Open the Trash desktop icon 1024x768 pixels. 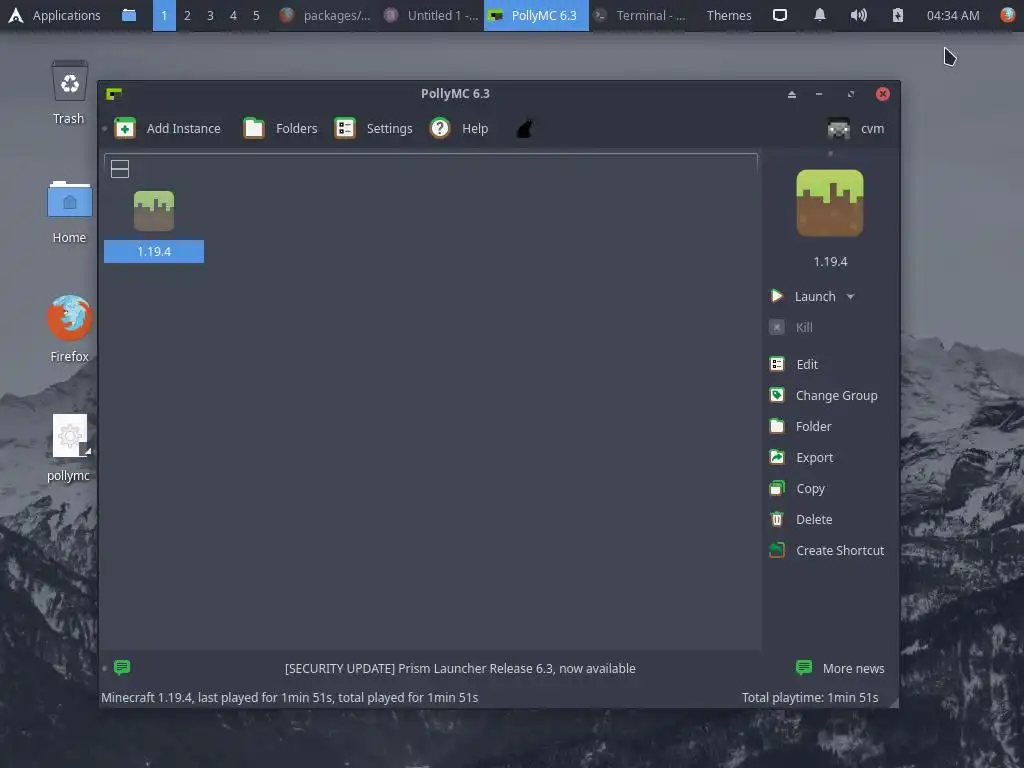69,93
